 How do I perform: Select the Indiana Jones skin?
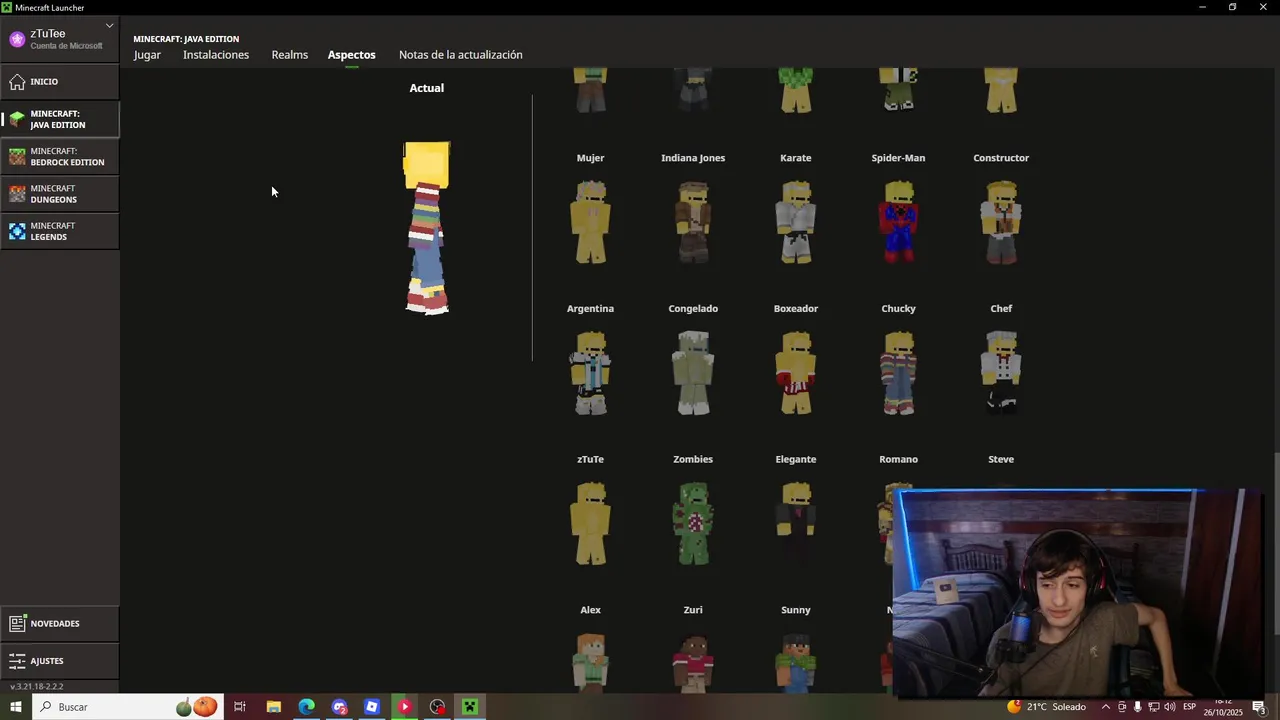click(x=693, y=222)
